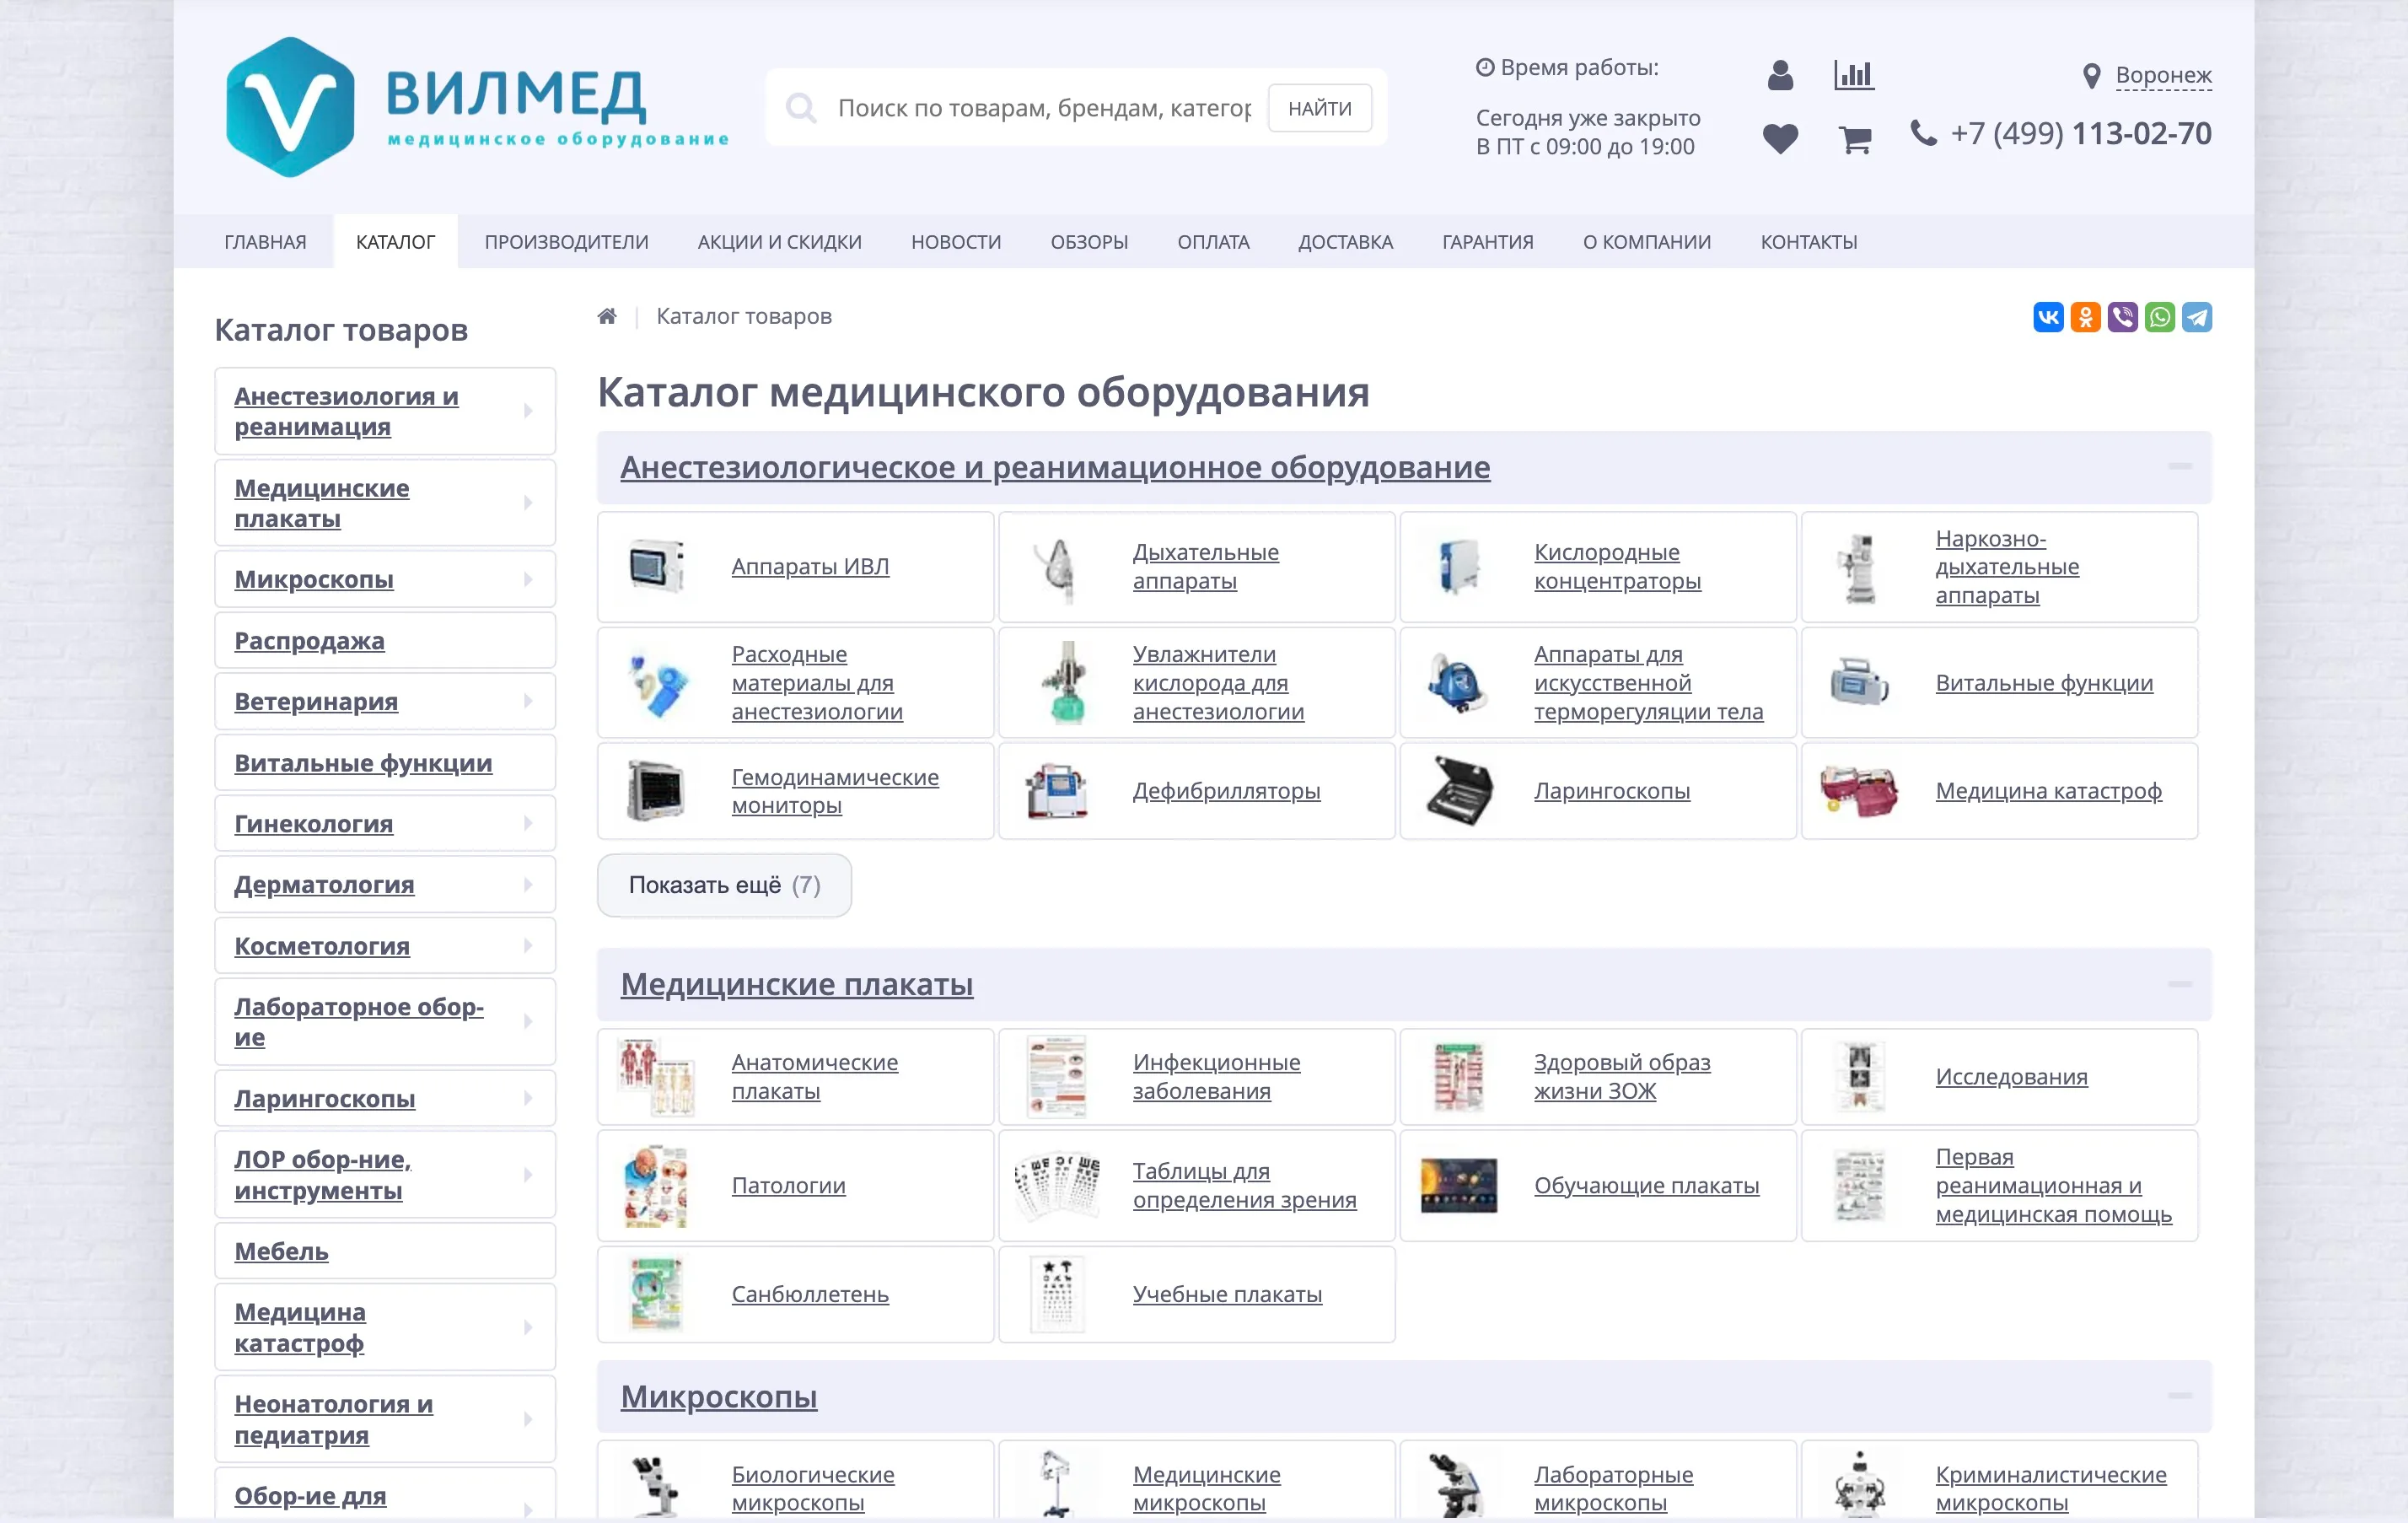This screenshot has height=1523, width=2408.
Task: Open the Увлажнители кислорода link
Action: click(1218, 682)
